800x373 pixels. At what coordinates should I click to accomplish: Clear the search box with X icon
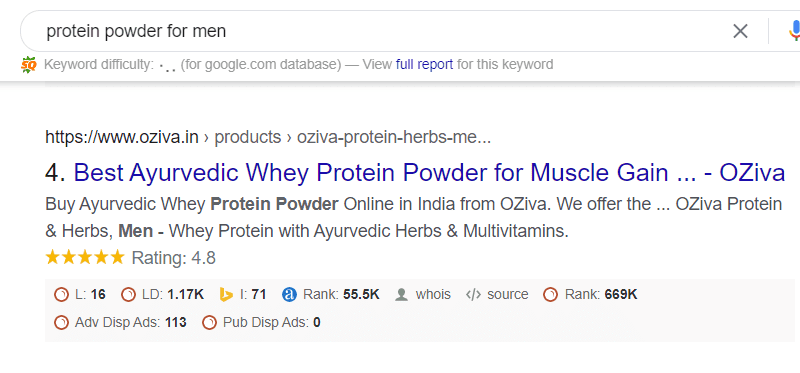[740, 32]
